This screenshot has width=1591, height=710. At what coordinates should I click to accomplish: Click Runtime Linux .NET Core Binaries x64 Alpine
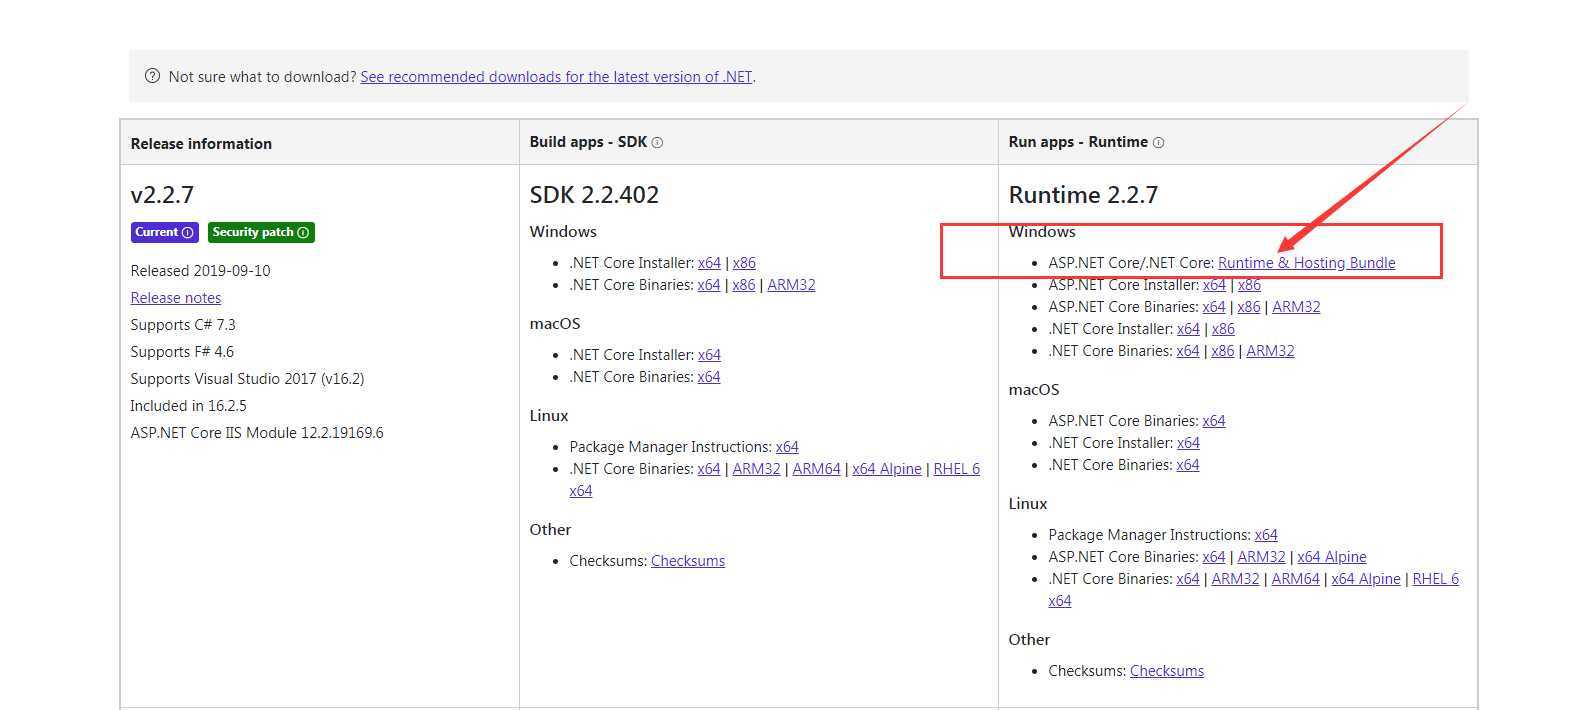tap(1366, 579)
